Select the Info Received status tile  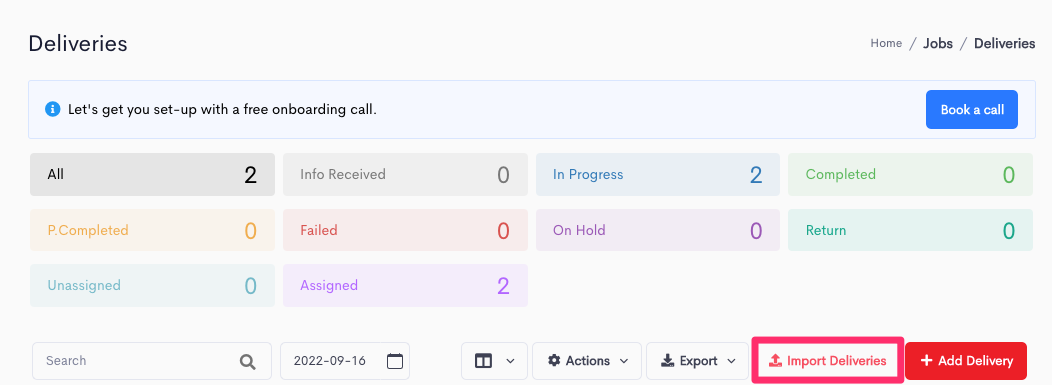click(405, 174)
